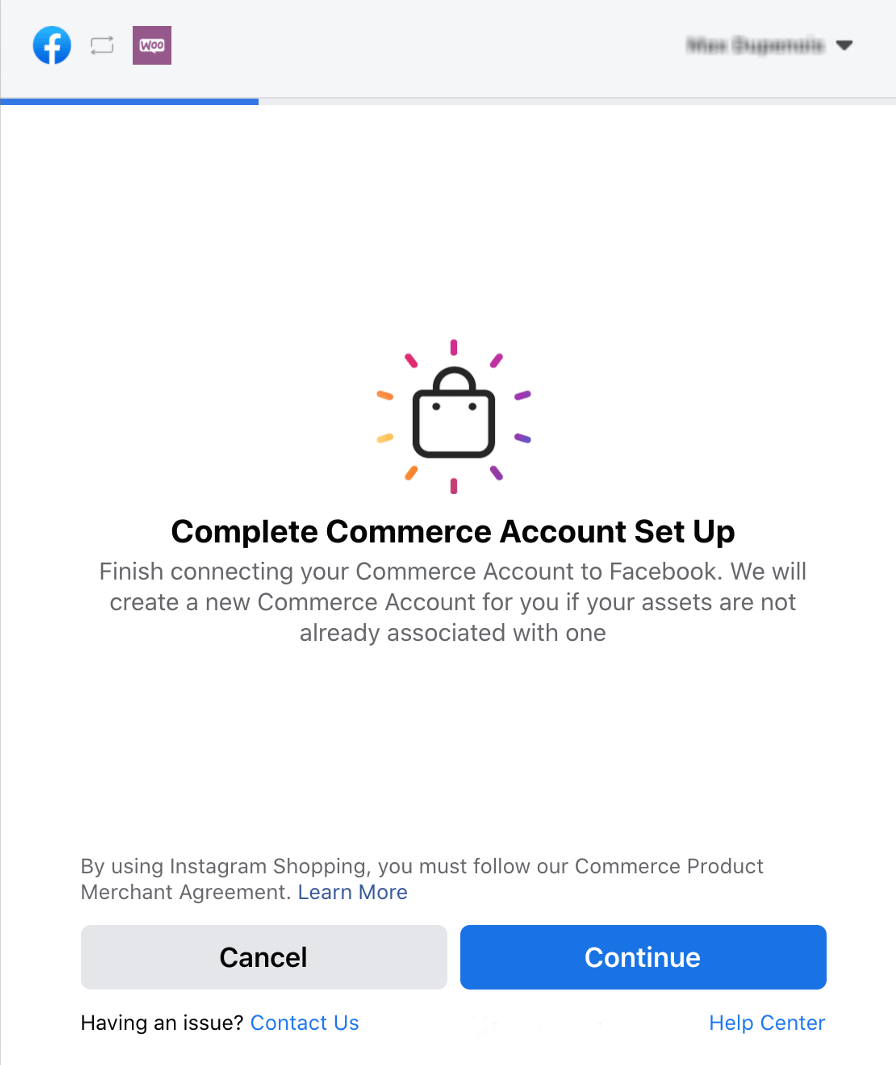Cancel the Commerce Account setup

[263, 957]
